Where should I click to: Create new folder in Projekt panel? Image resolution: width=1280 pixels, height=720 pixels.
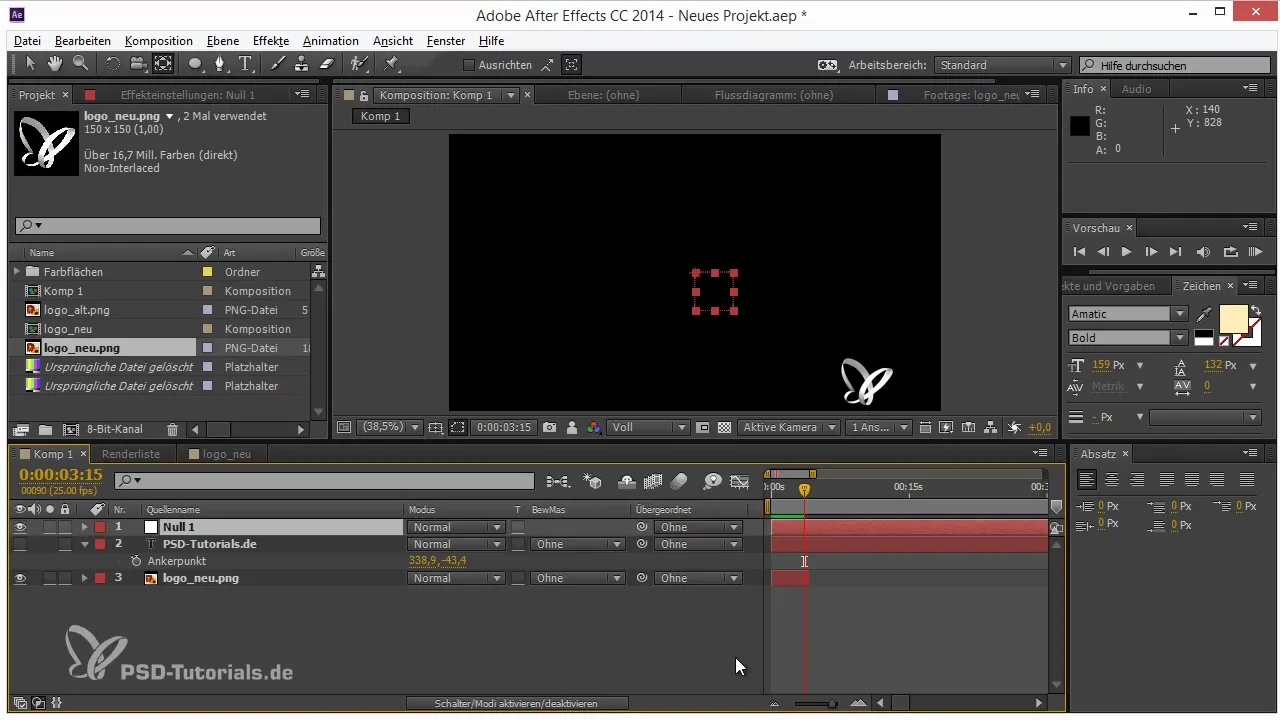45,429
